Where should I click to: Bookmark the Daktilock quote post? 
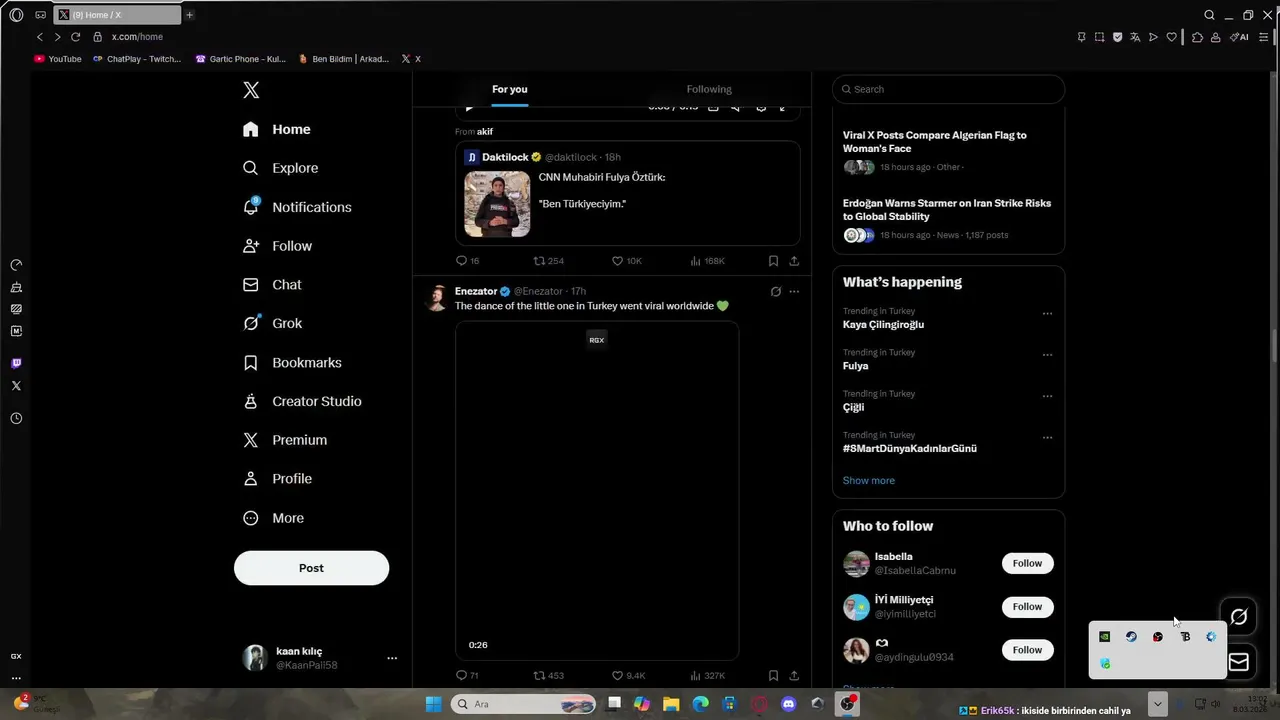773,261
